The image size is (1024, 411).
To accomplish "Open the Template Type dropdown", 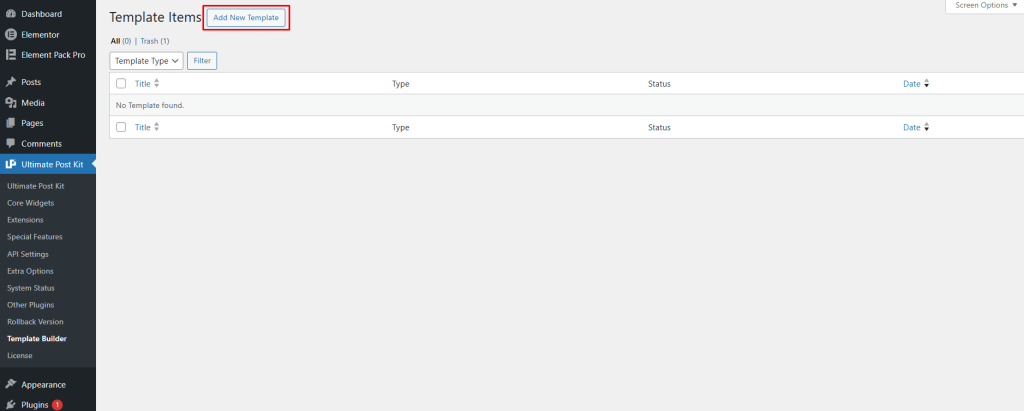I will coord(146,61).
